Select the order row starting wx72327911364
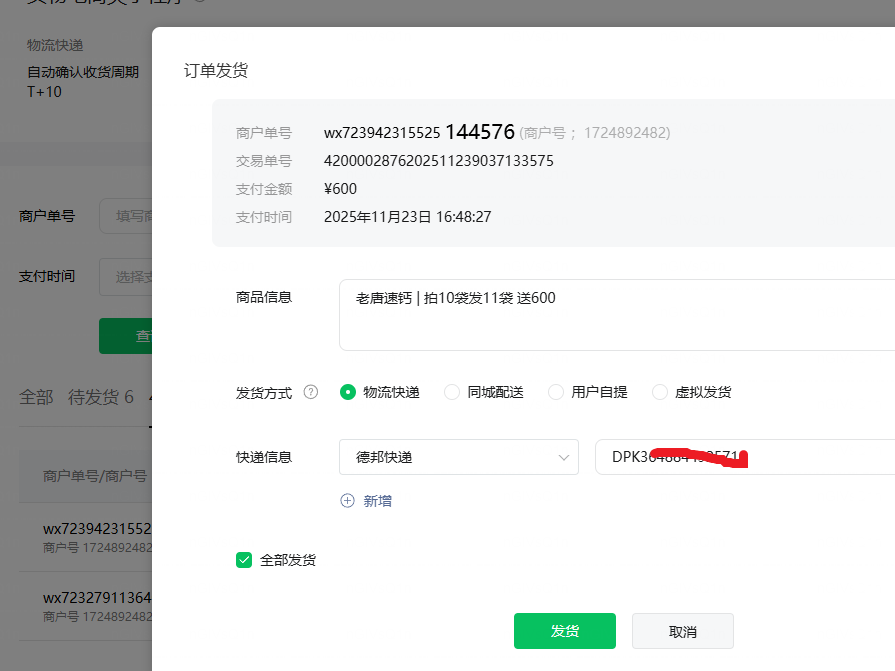This screenshot has width=895, height=671. 96,607
